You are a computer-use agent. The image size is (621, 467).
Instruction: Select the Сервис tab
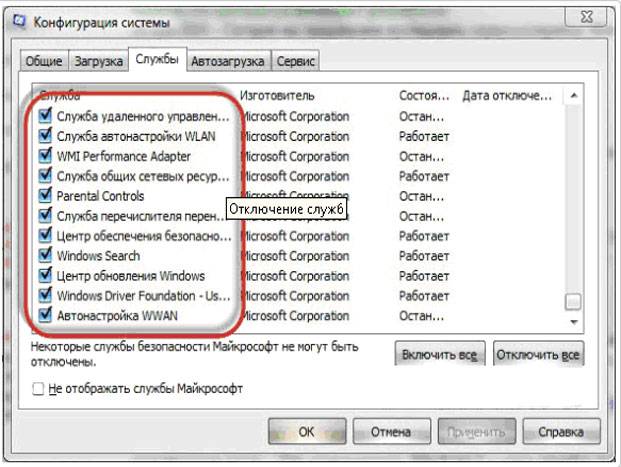pyautogui.click(x=295, y=62)
